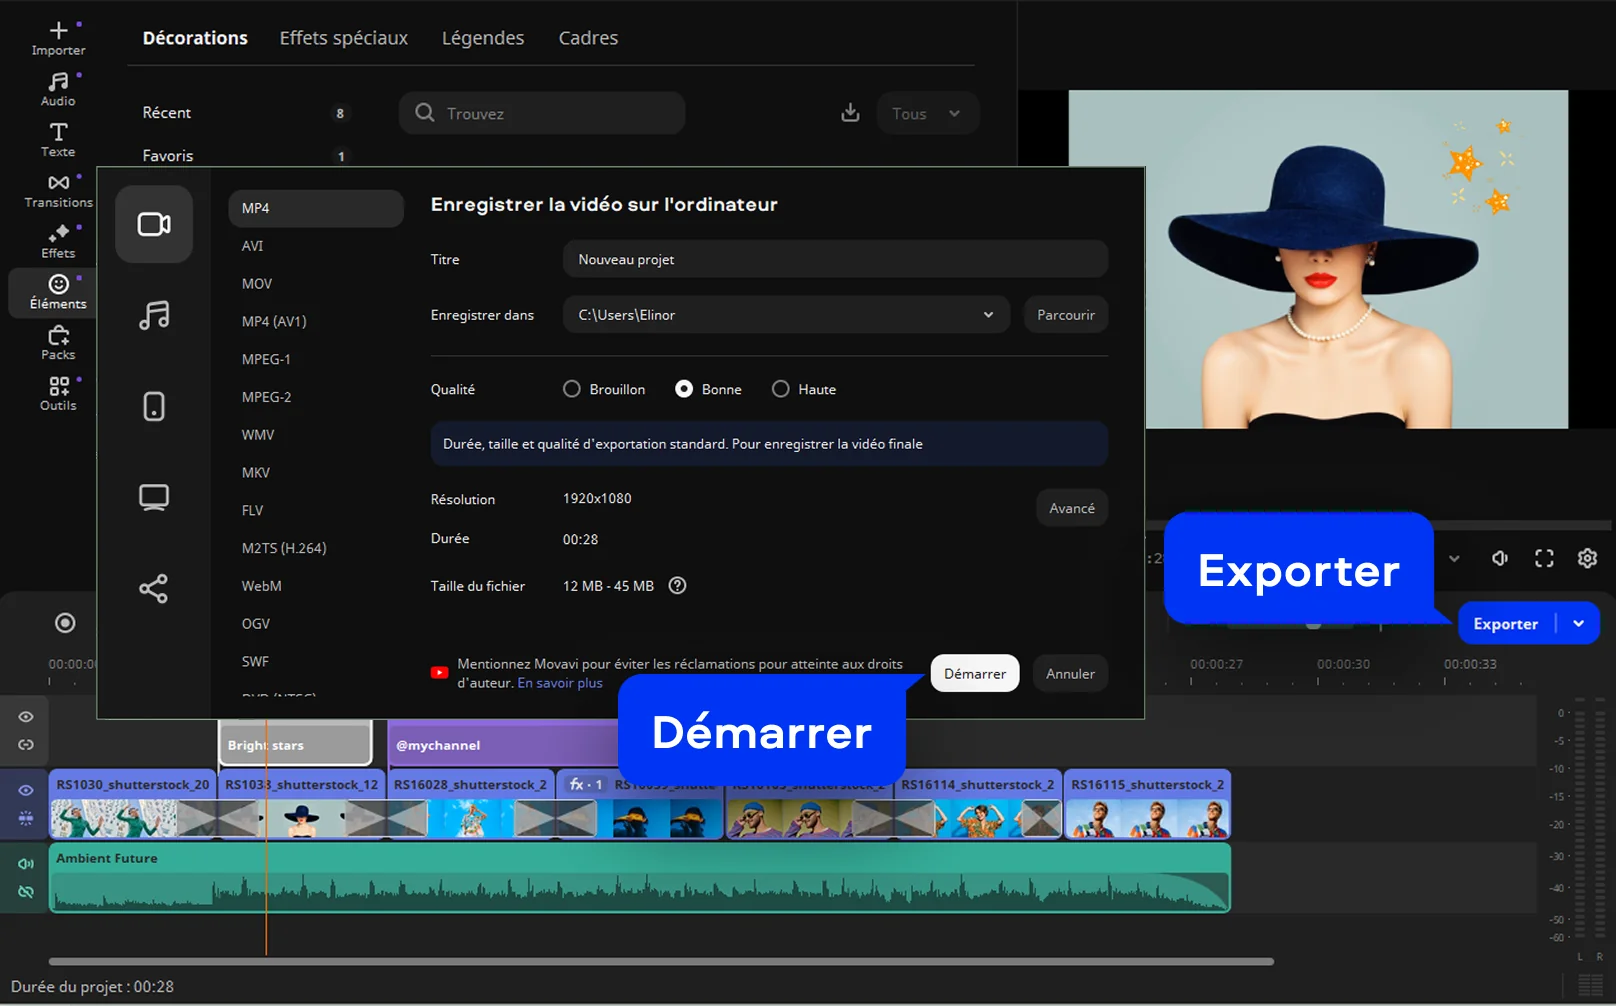Screen dimensions: 1616x1006
Task: Select the Haute quality radio button
Action: click(x=781, y=389)
